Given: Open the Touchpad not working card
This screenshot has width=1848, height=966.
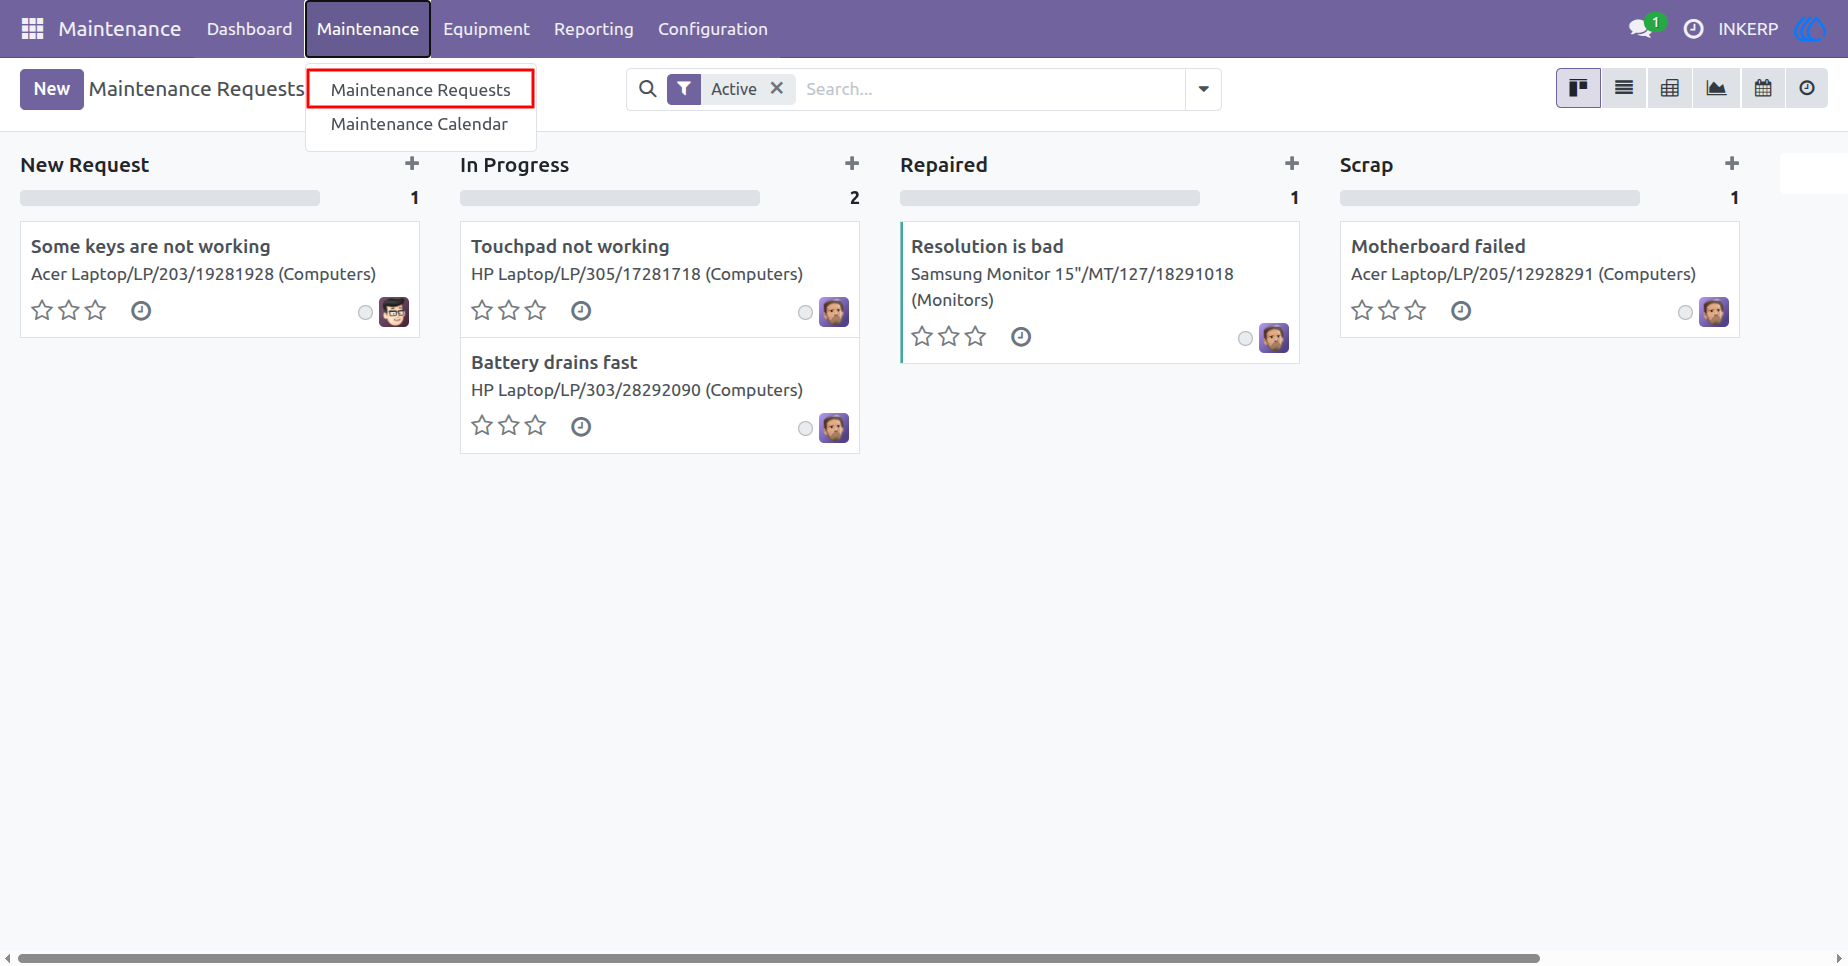Looking at the screenshot, I should click(x=660, y=279).
